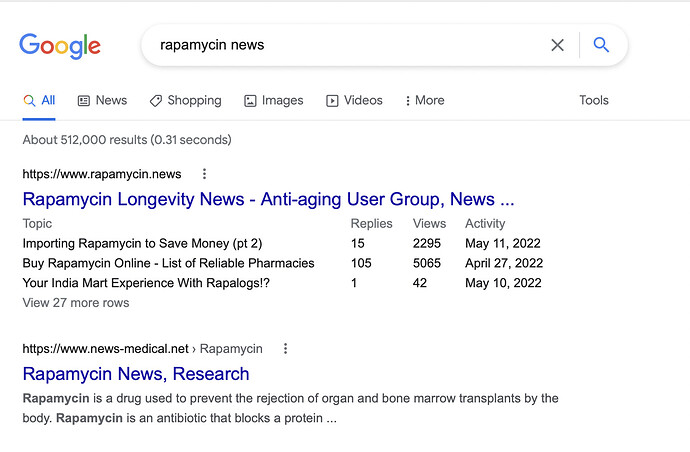Viewport: 690px width, 452px height.
Task: Click the May 11, 2022 activity date
Action: (503, 243)
